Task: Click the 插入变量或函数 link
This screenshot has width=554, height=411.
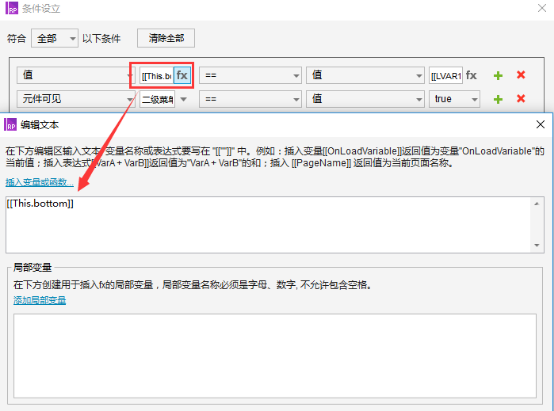Action: [40, 182]
